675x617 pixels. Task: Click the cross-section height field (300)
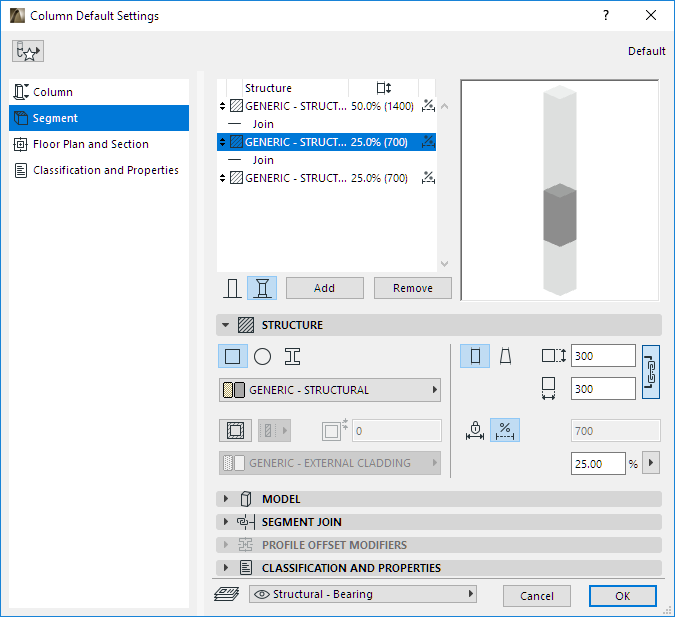(x=603, y=356)
